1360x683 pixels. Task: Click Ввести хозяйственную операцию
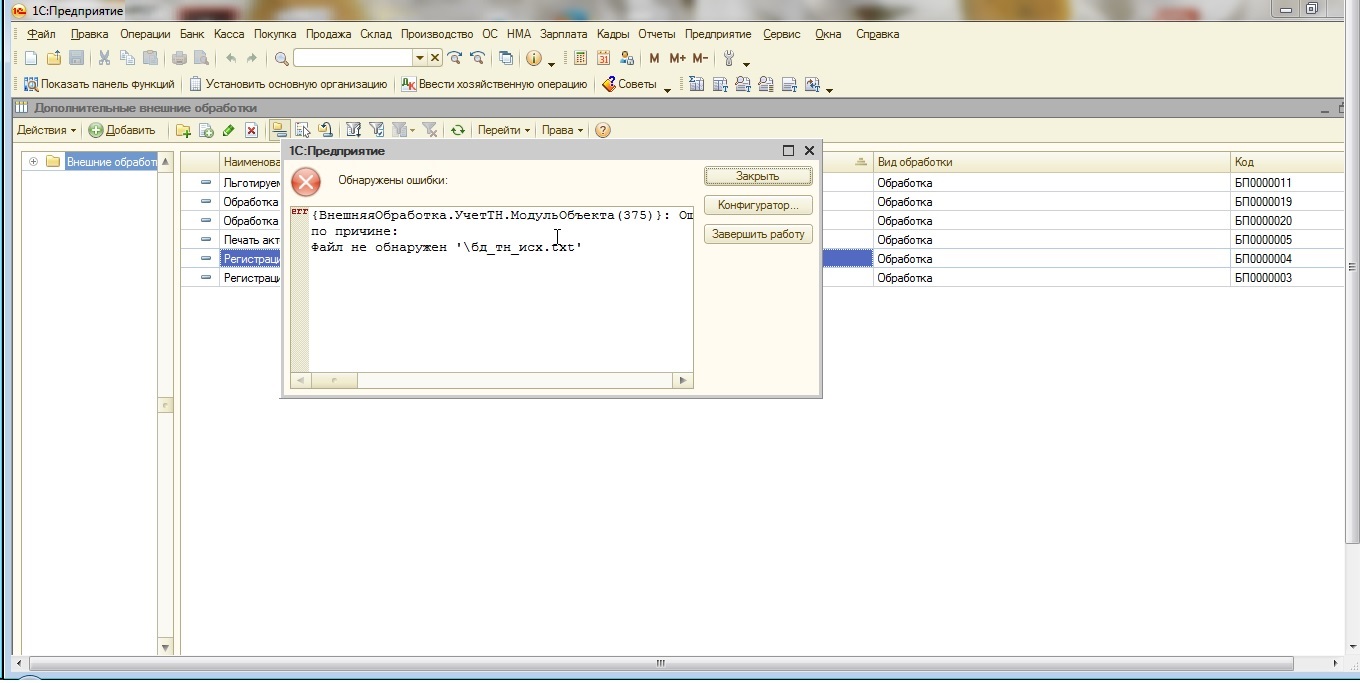(494, 85)
